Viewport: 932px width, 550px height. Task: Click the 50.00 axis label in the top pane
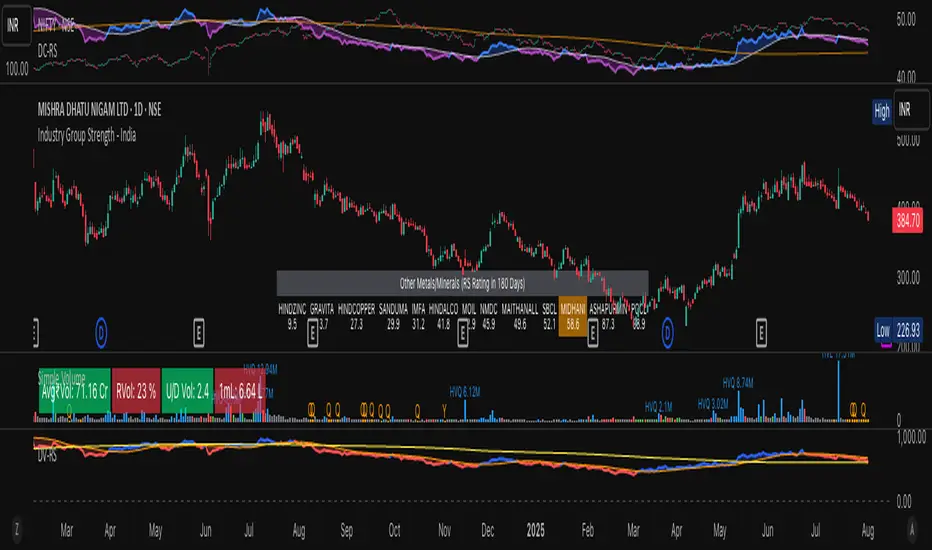[x=906, y=19]
